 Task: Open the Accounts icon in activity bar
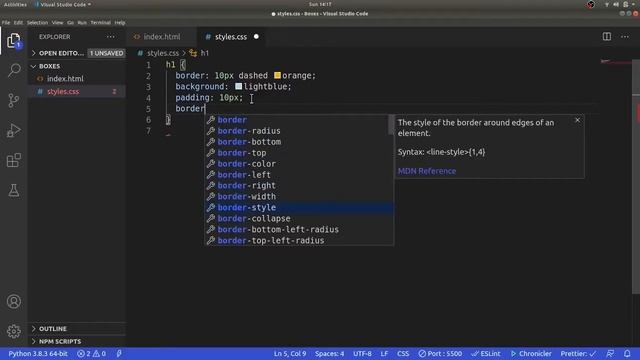[x=13, y=302]
